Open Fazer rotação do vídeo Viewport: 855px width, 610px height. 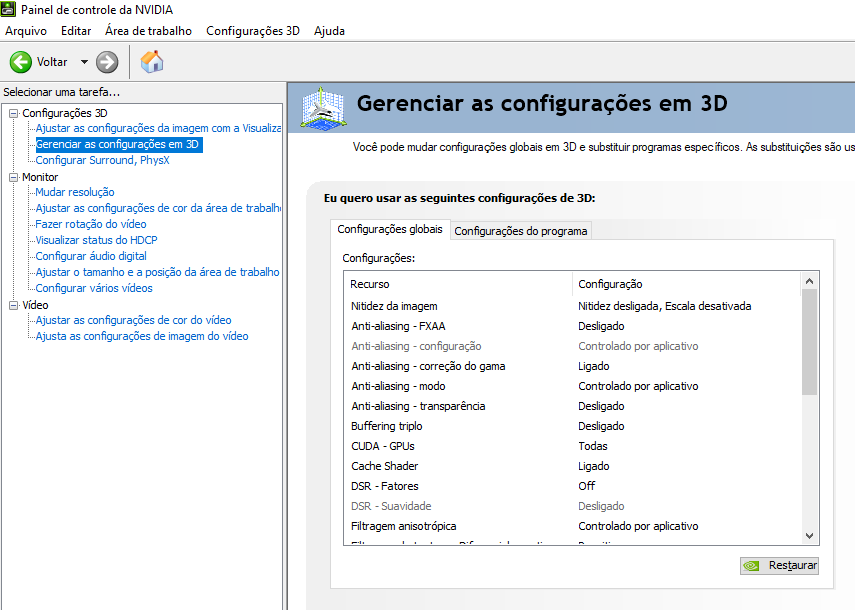pos(91,224)
